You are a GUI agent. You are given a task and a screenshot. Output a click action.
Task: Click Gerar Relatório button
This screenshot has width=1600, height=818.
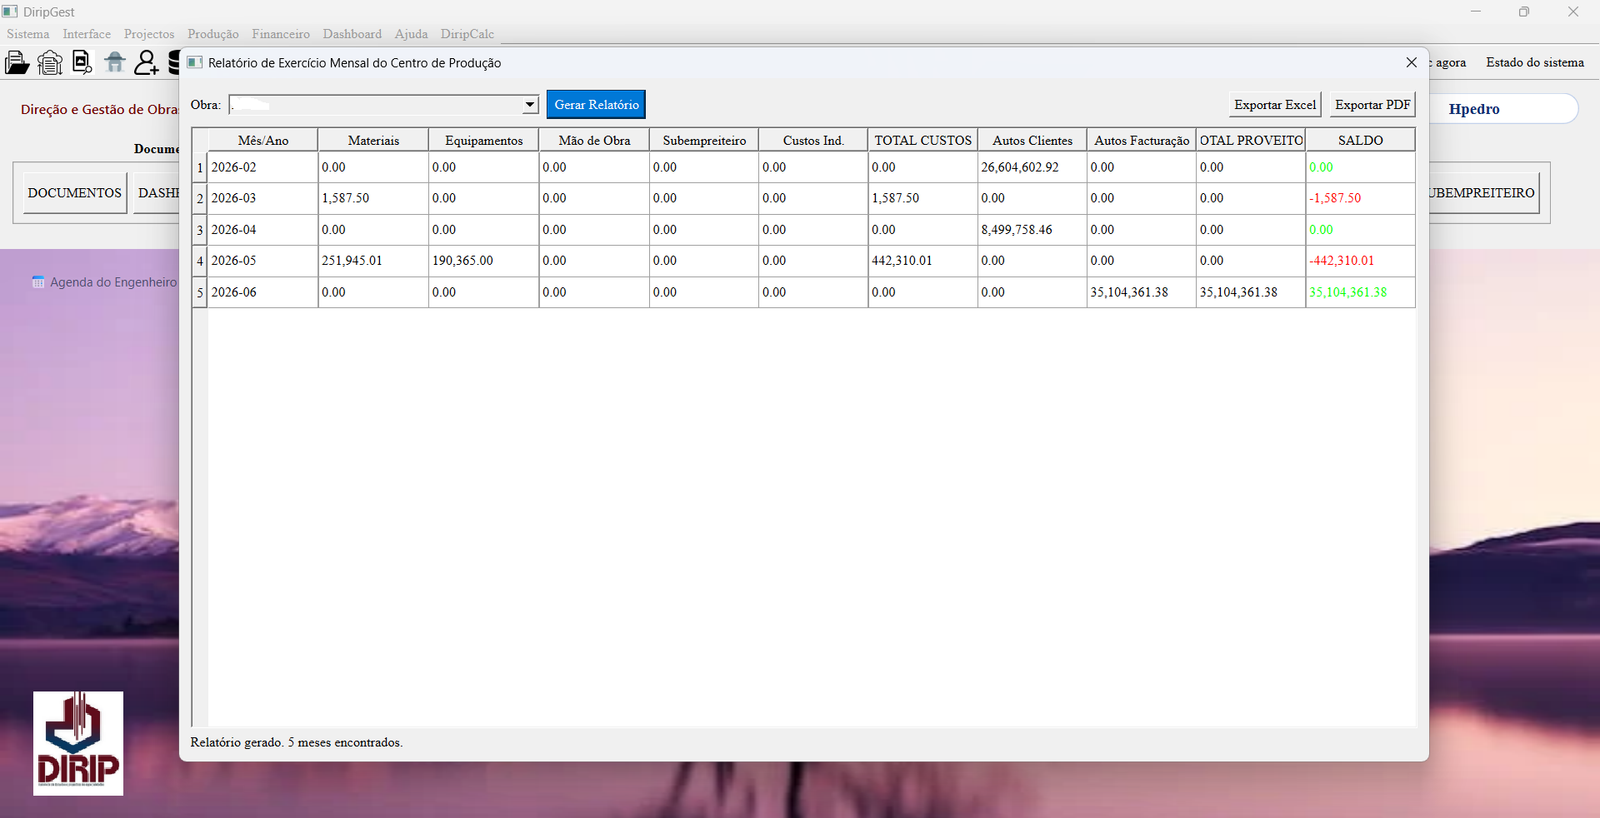(x=596, y=105)
